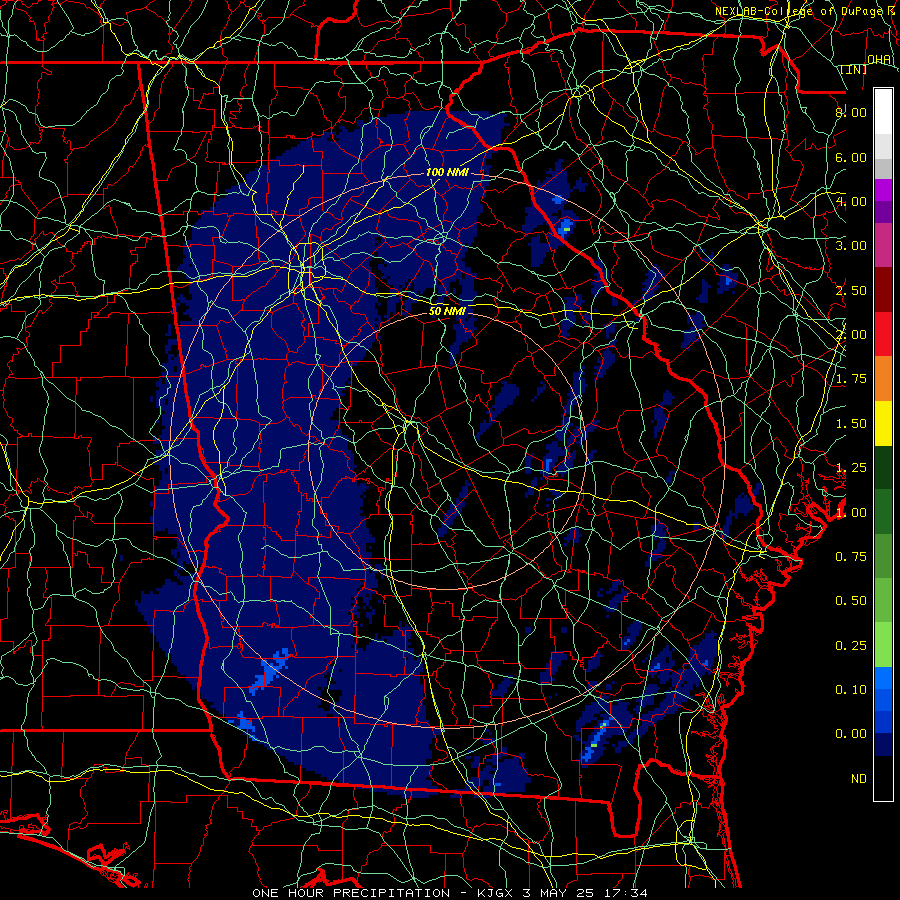Click the 6.00 legend value
The width and height of the screenshot is (900, 900).
[x=851, y=157]
